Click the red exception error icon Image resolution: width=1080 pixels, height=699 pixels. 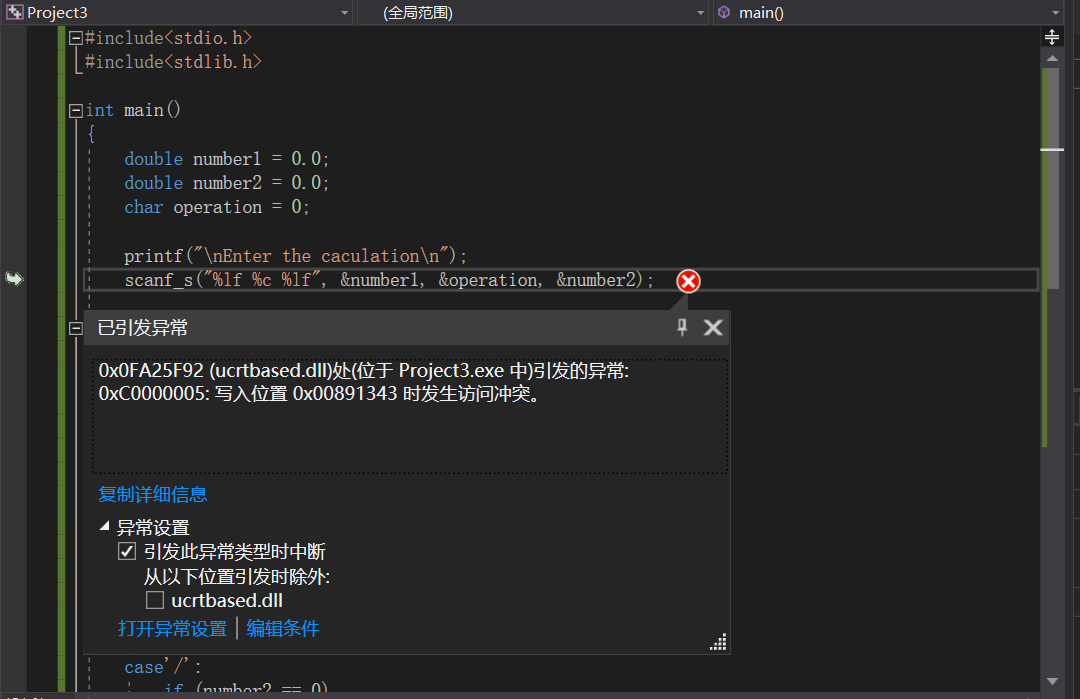coord(688,281)
